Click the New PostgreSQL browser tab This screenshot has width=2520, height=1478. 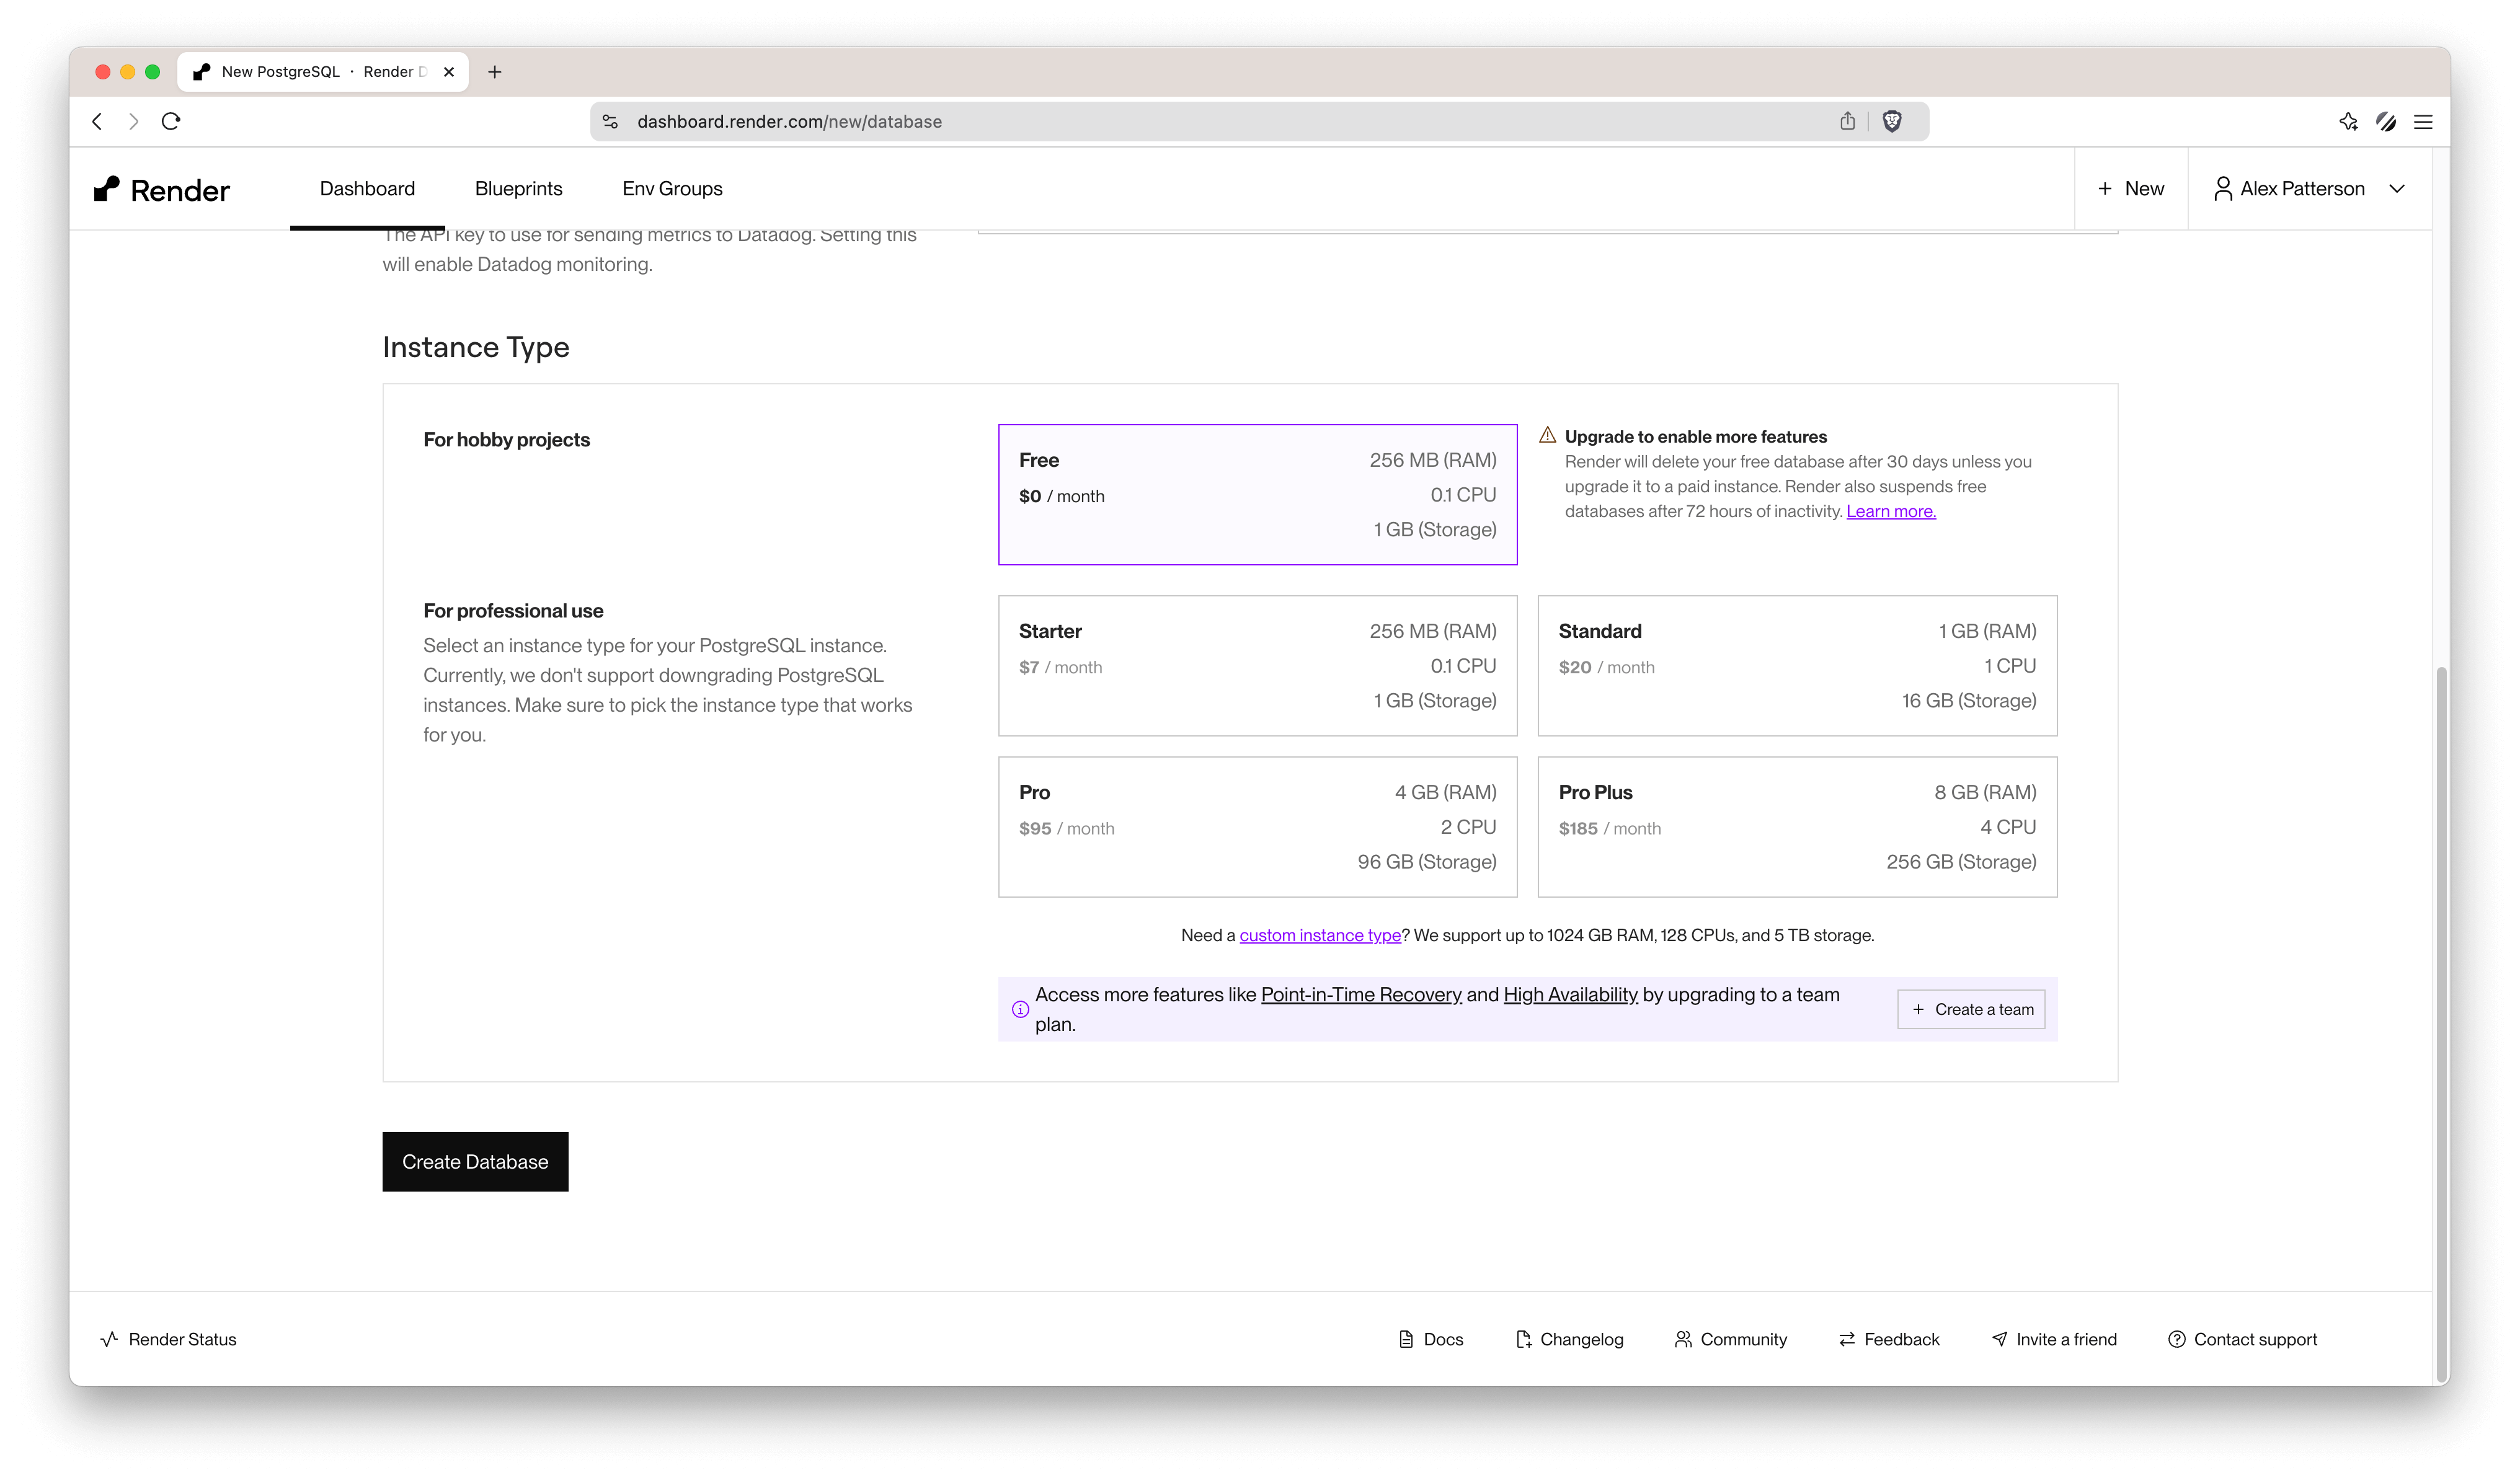[x=322, y=72]
